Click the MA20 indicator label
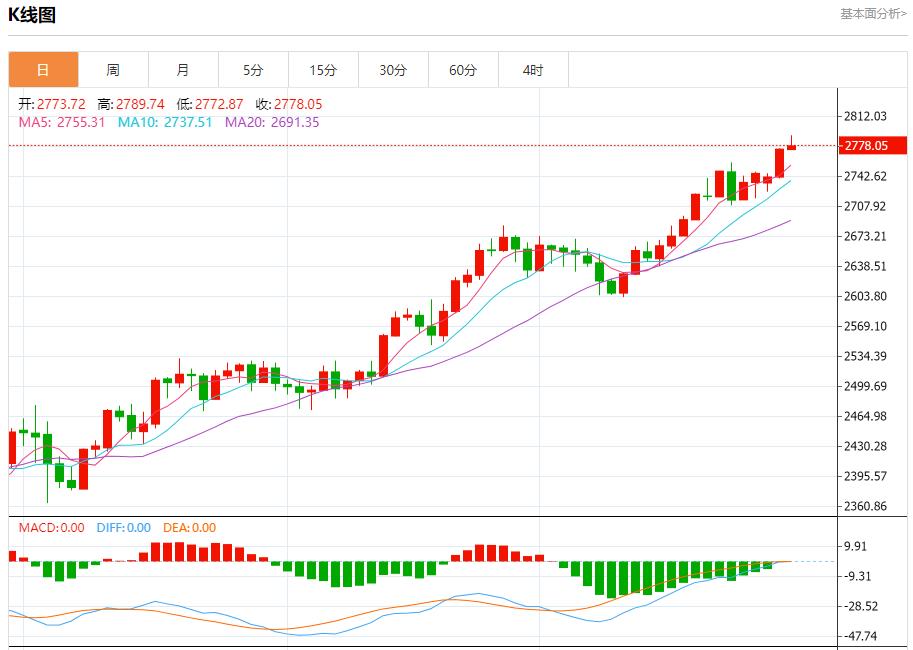The width and height of the screenshot is (913, 650). (x=272, y=122)
